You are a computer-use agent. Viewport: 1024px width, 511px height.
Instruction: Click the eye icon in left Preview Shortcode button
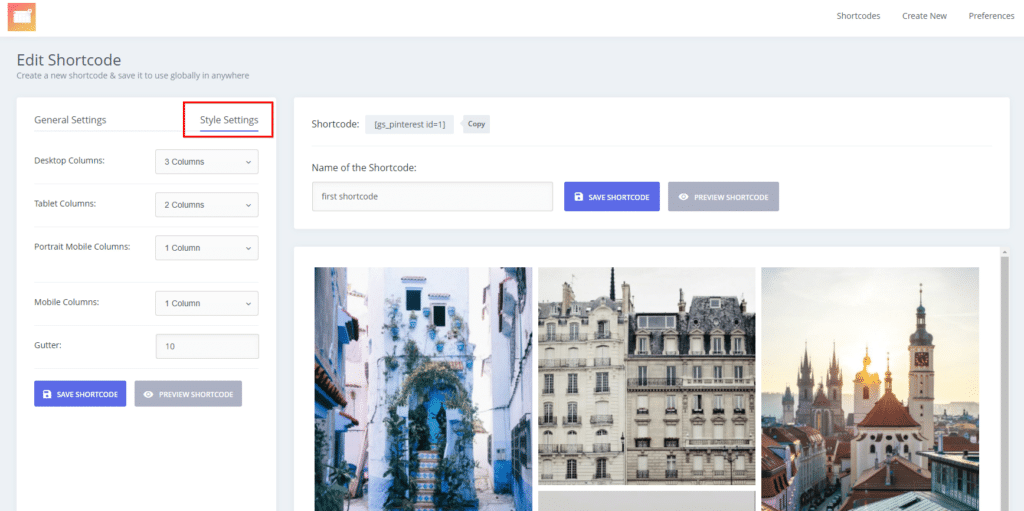(x=148, y=394)
